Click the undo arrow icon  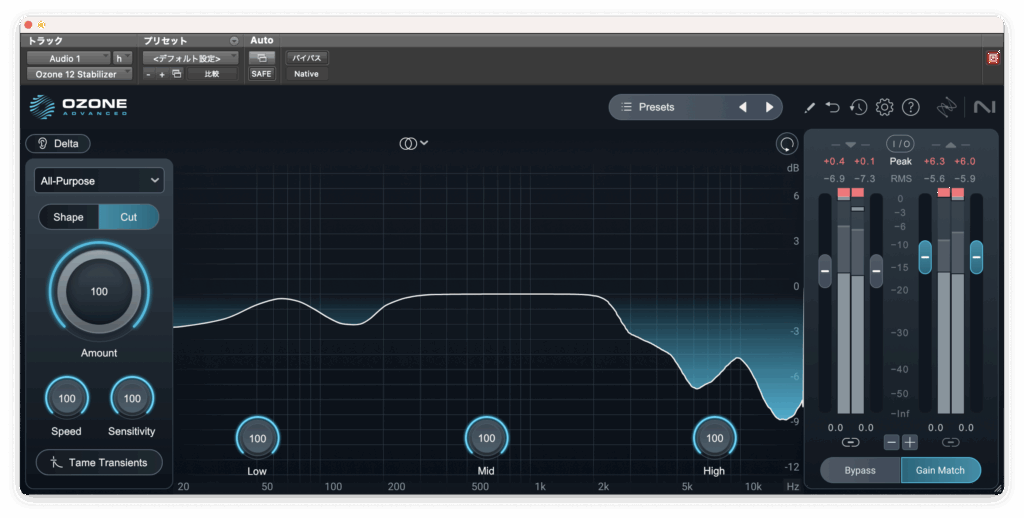point(832,107)
